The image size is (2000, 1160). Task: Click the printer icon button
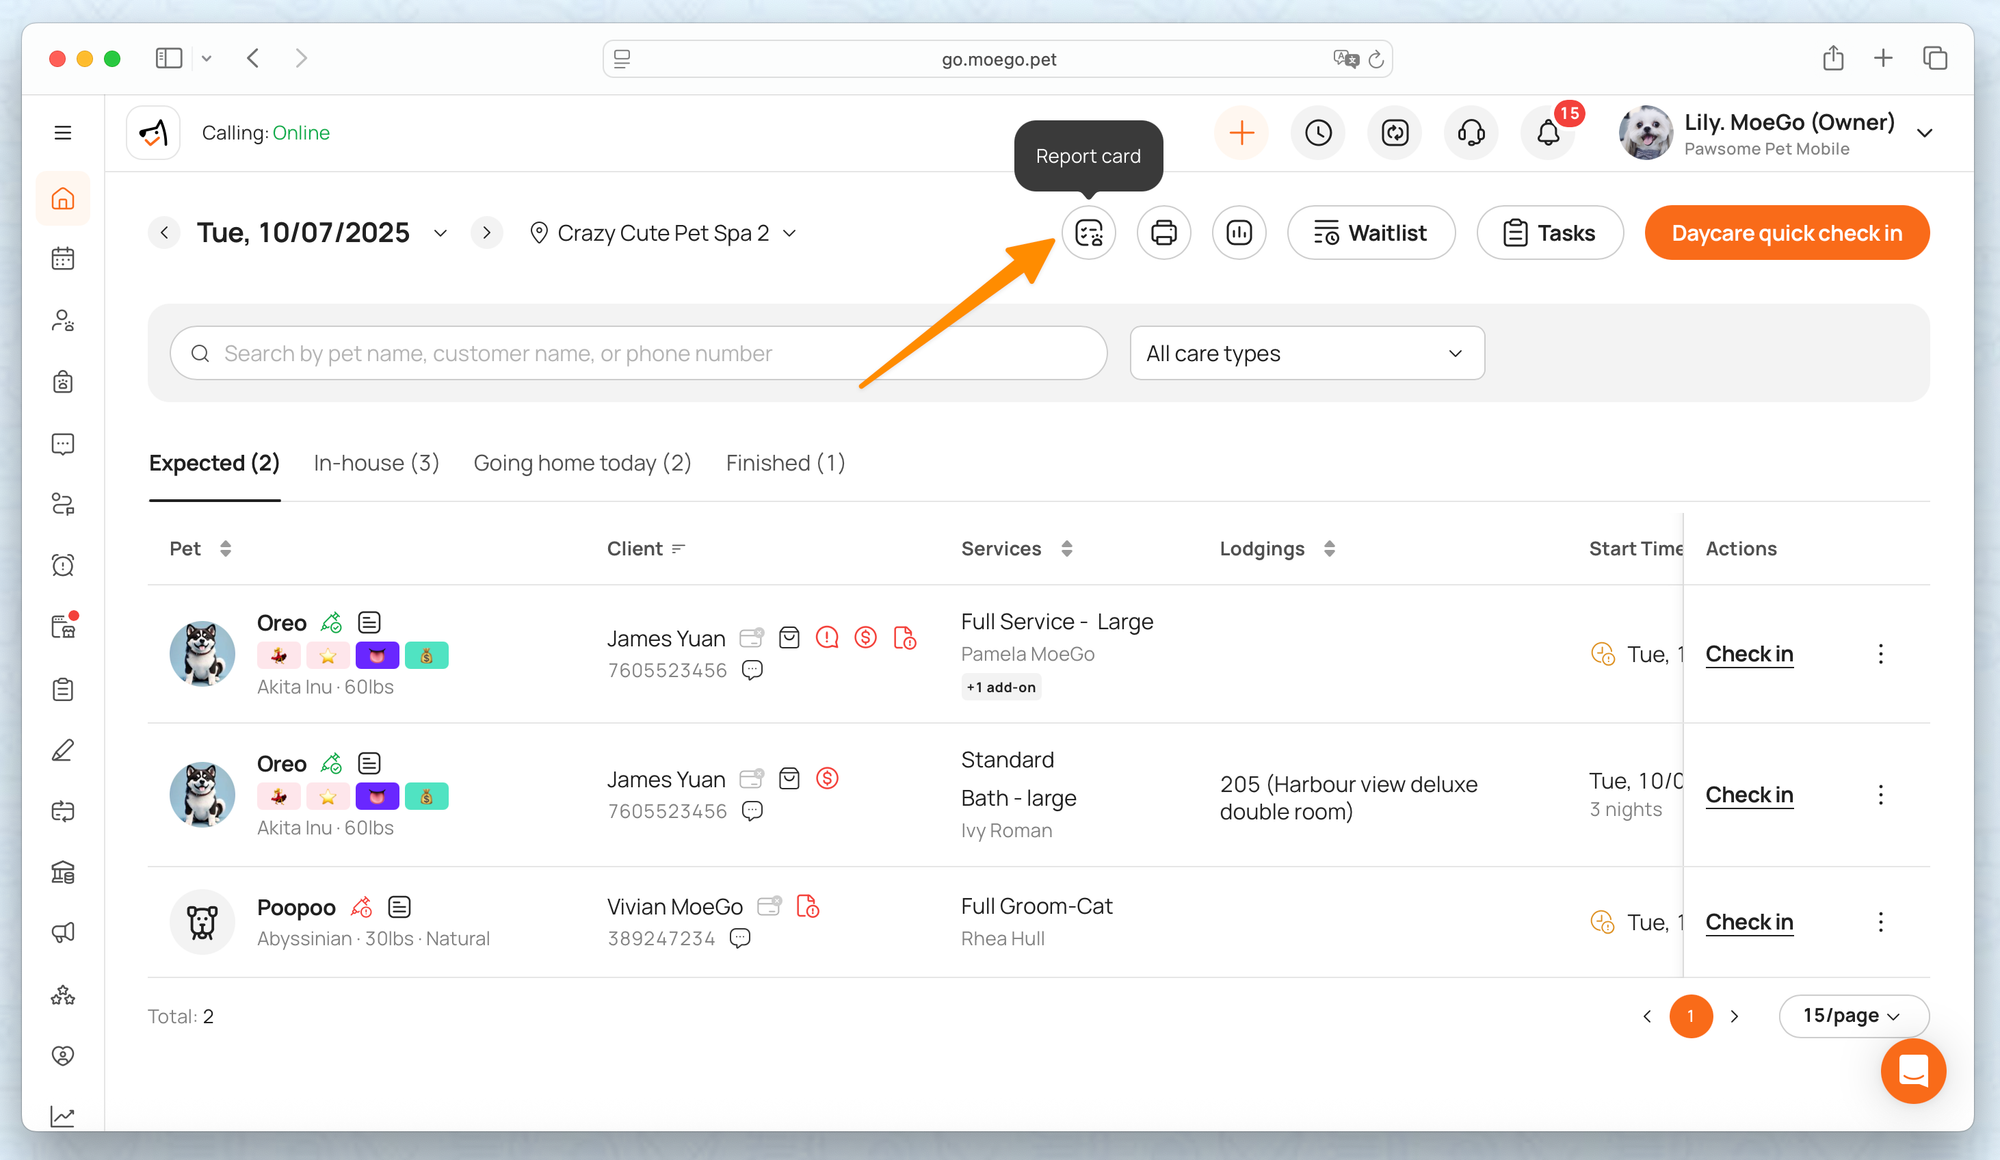point(1164,233)
